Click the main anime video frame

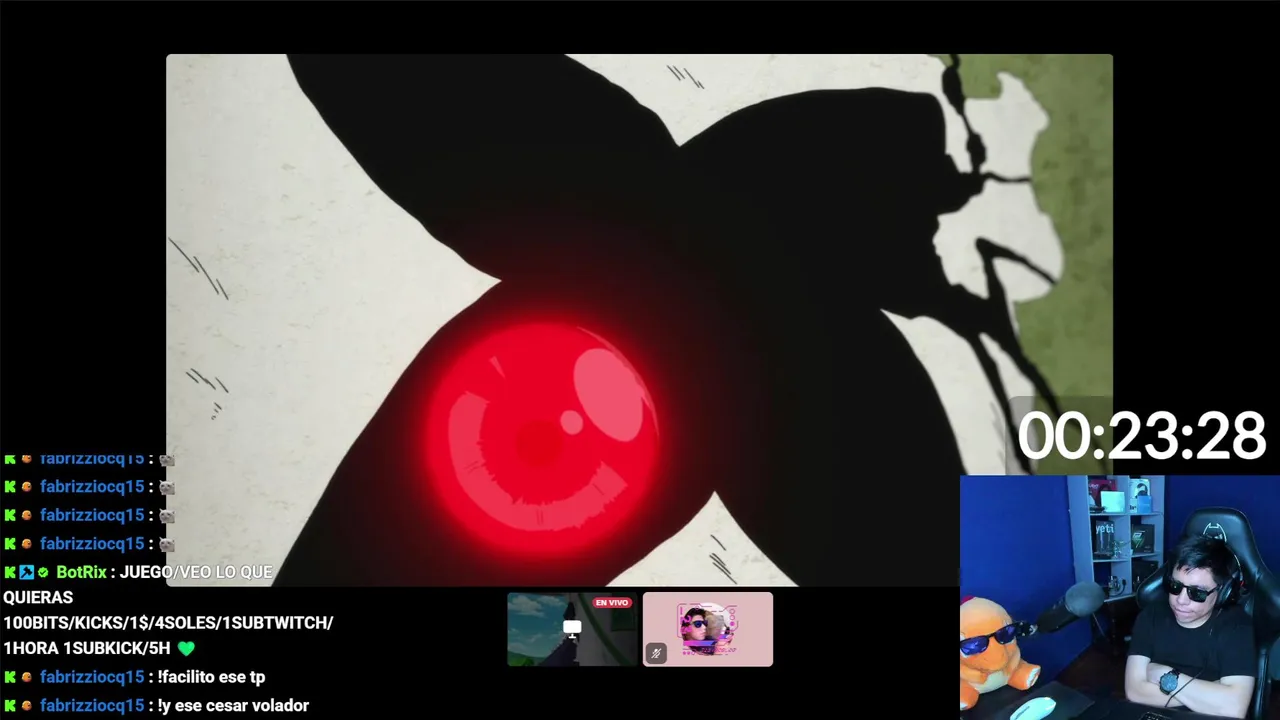click(639, 320)
